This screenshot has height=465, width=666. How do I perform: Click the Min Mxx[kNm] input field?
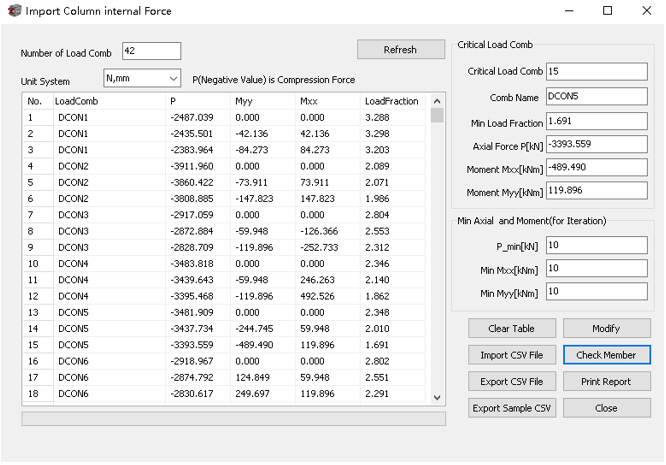pyautogui.click(x=596, y=268)
